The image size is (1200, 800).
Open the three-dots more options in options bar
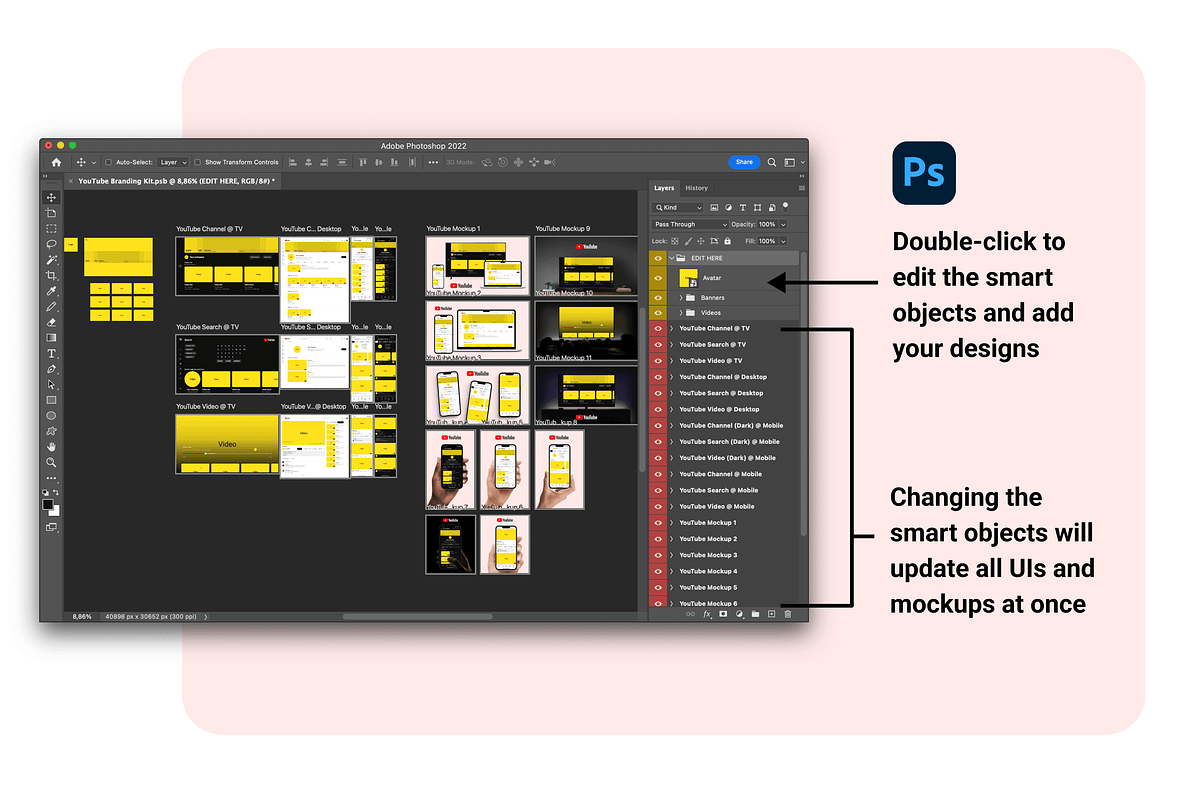click(433, 162)
